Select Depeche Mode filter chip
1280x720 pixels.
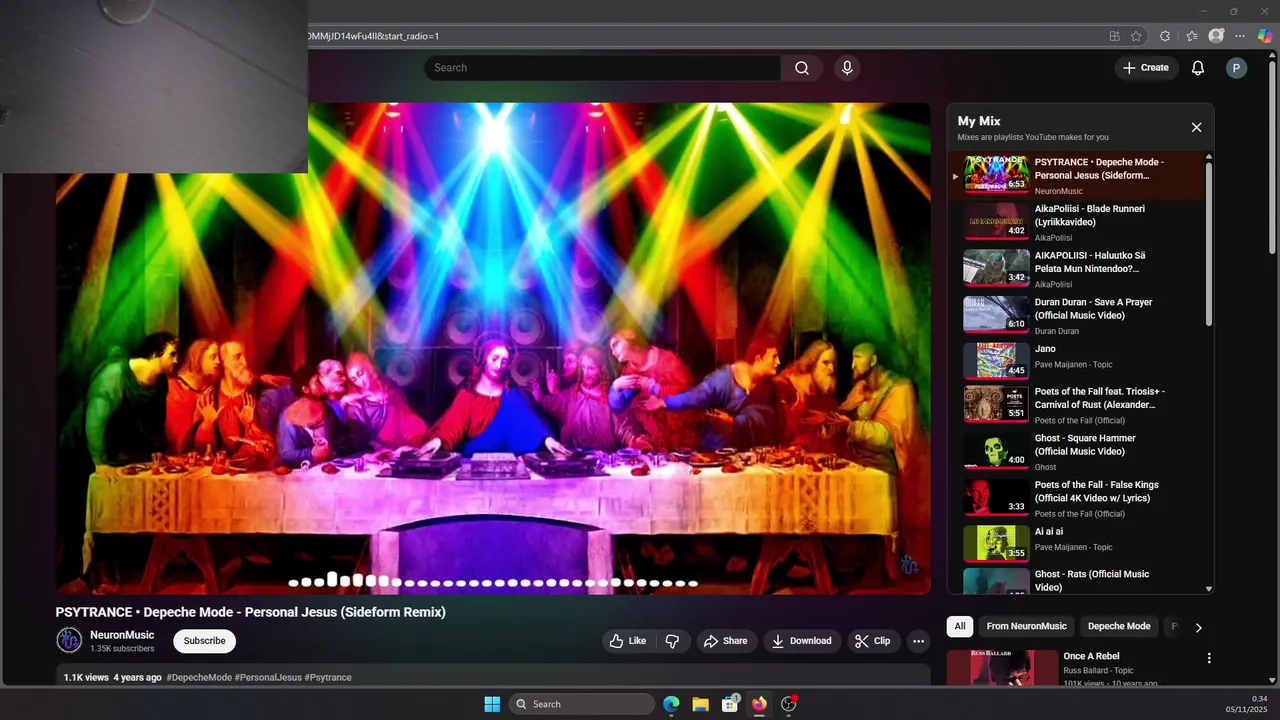pyautogui.click(x=1119, y=626)
